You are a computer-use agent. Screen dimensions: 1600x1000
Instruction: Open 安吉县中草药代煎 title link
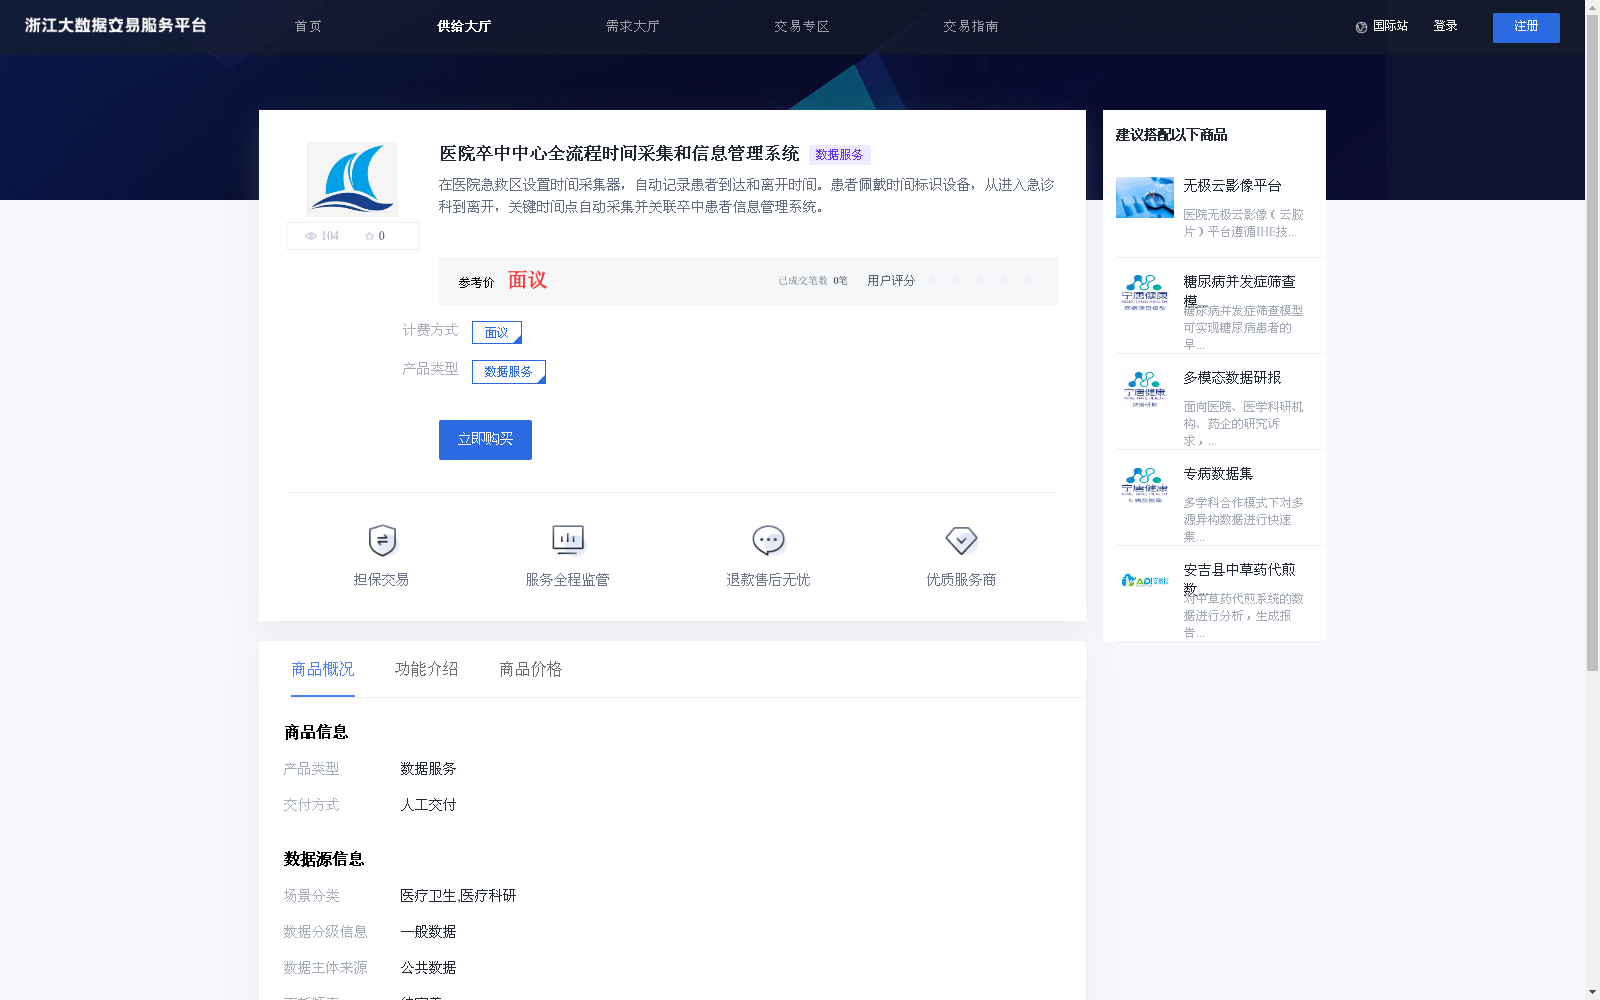pos(1240,579)
